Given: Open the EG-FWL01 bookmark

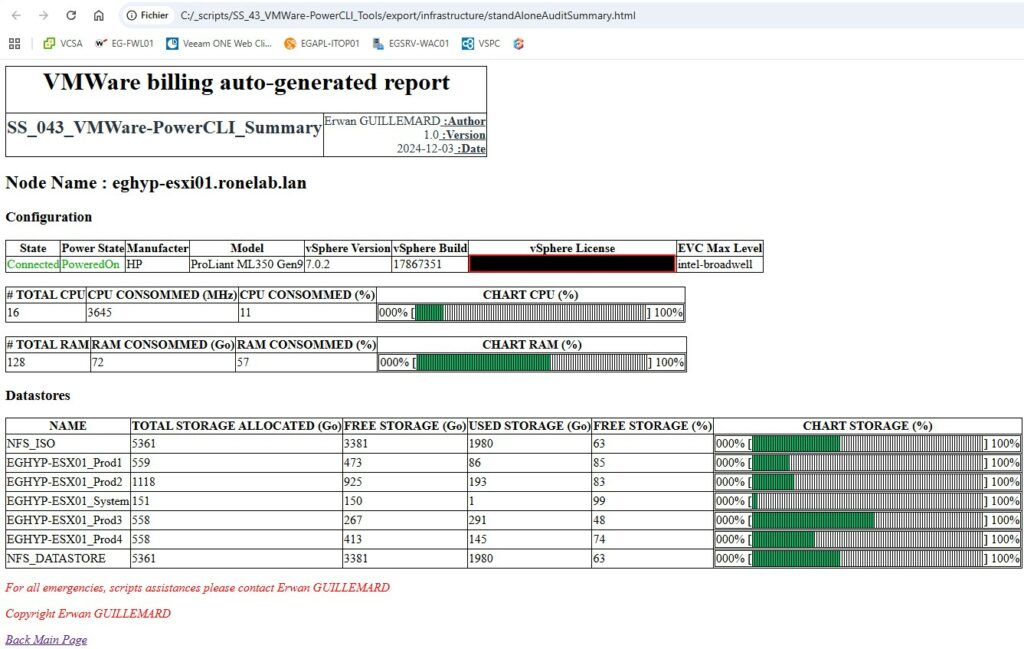Looking at the screenshot, I should [124, 44].
